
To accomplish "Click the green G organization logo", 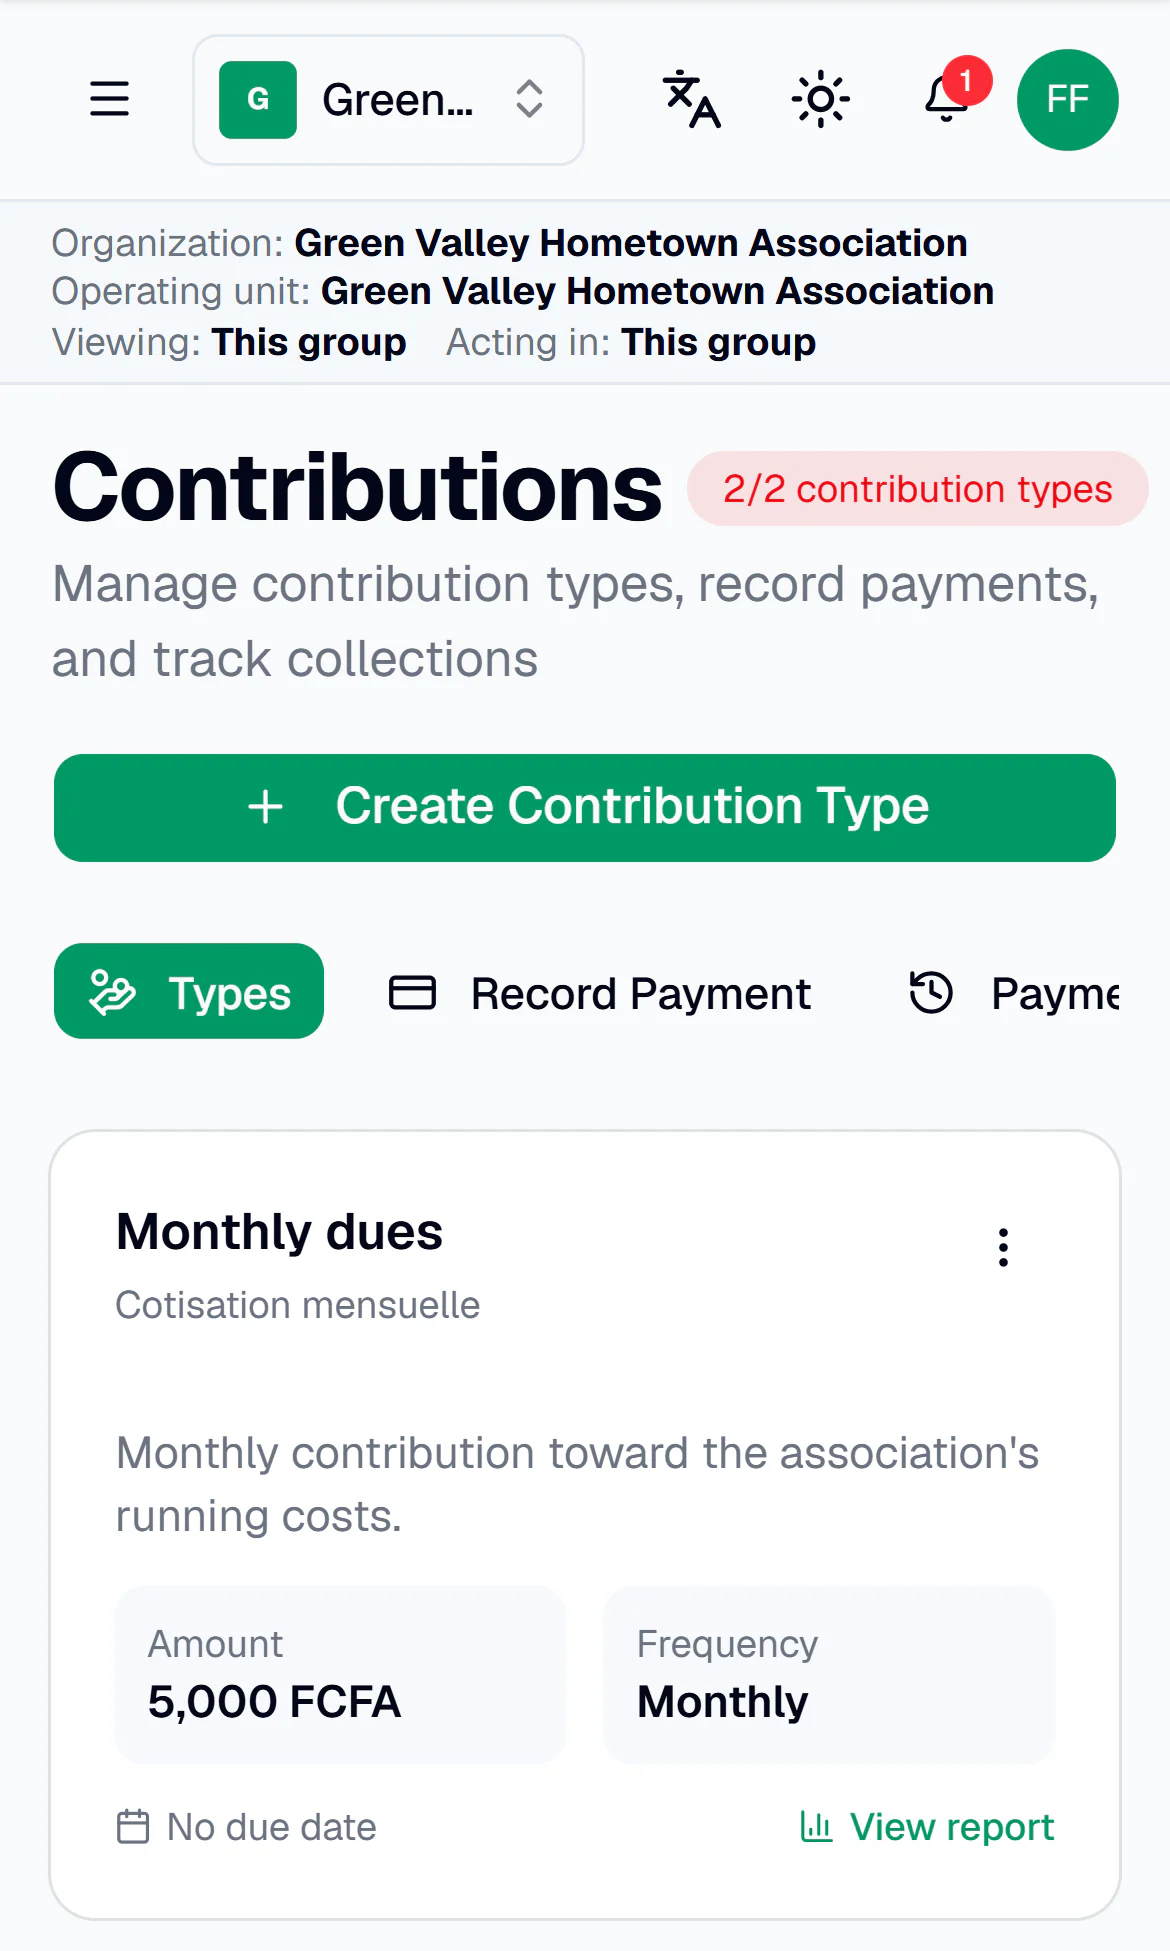I will tap(258, 100).
